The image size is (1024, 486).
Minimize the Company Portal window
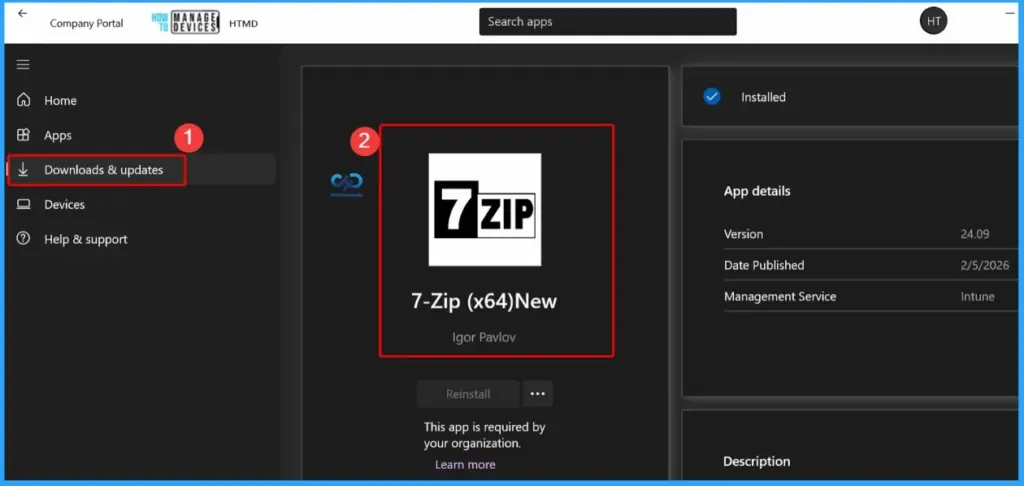pos(1010,13)
